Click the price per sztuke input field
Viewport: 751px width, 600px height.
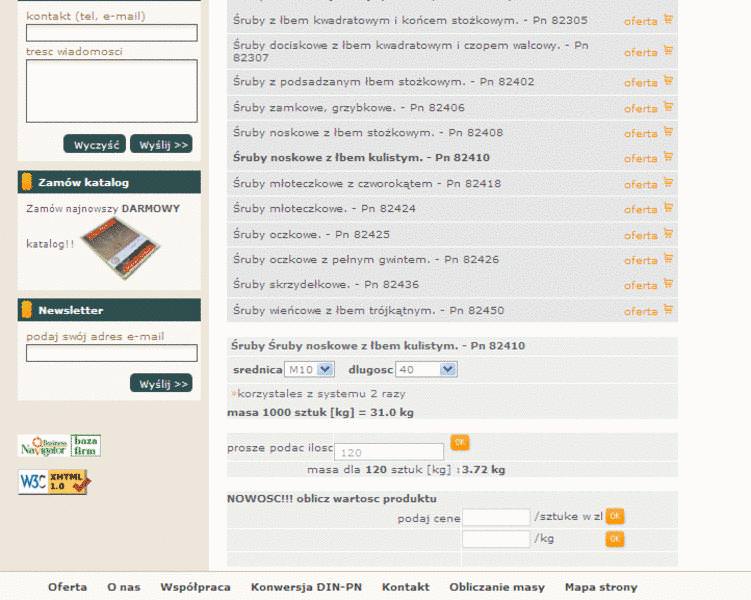tap(495, 517)
